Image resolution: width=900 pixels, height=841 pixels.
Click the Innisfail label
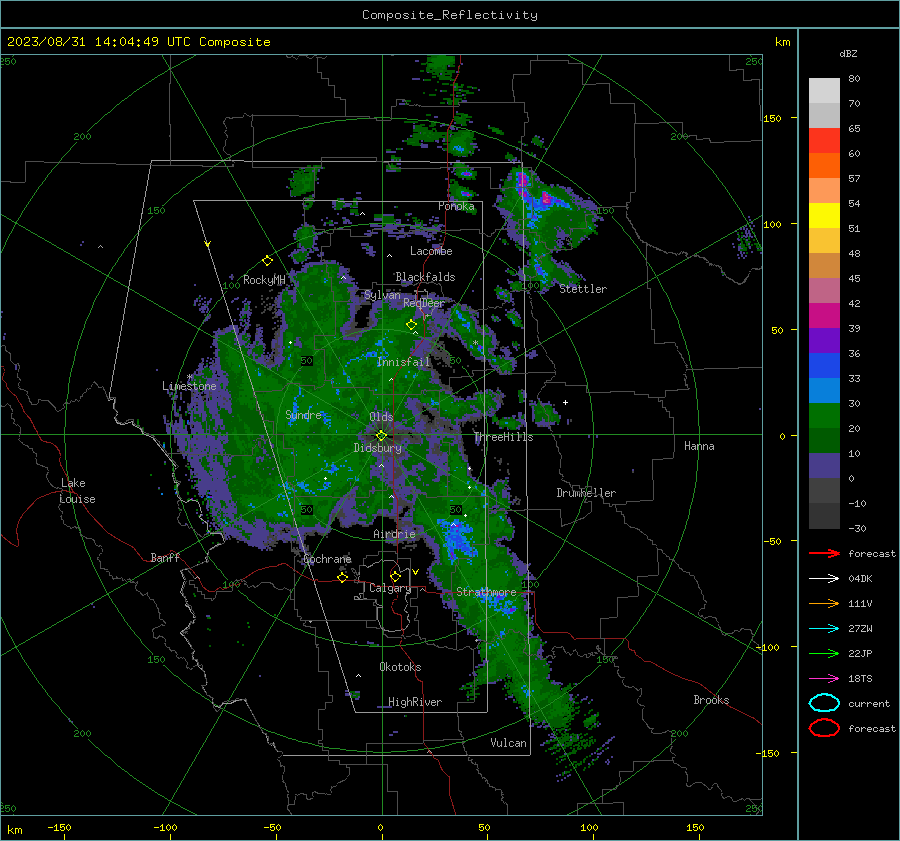pos(404,362)
